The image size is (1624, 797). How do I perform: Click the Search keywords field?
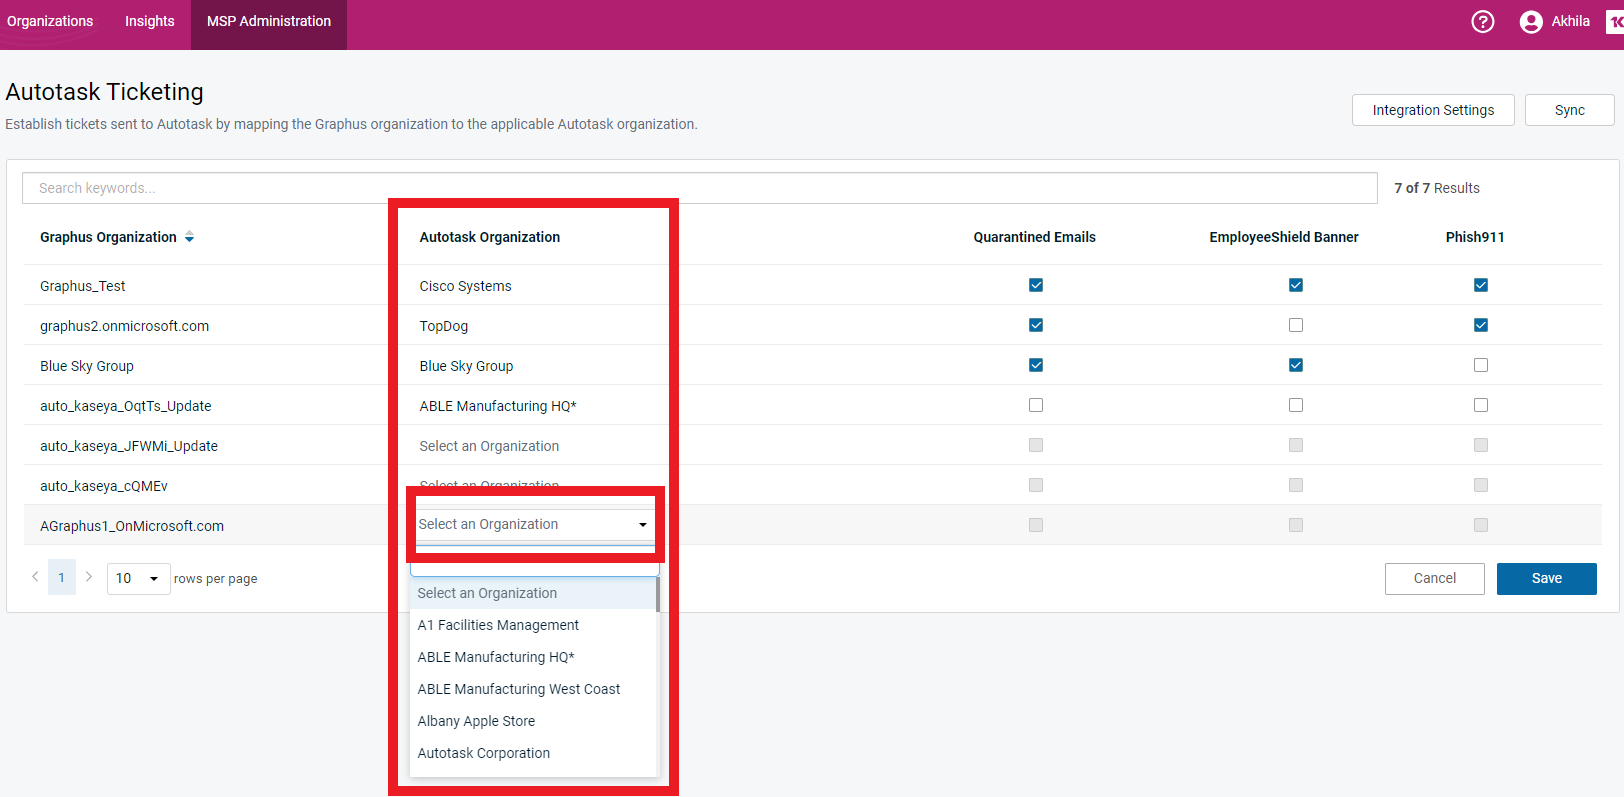pyautogui.click(x=700, y=188)
